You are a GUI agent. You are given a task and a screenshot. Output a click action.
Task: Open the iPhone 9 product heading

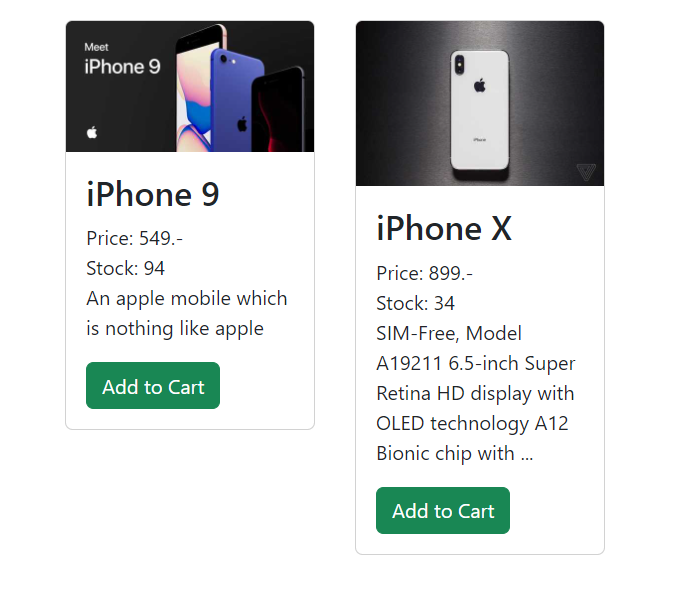[153, 194]
